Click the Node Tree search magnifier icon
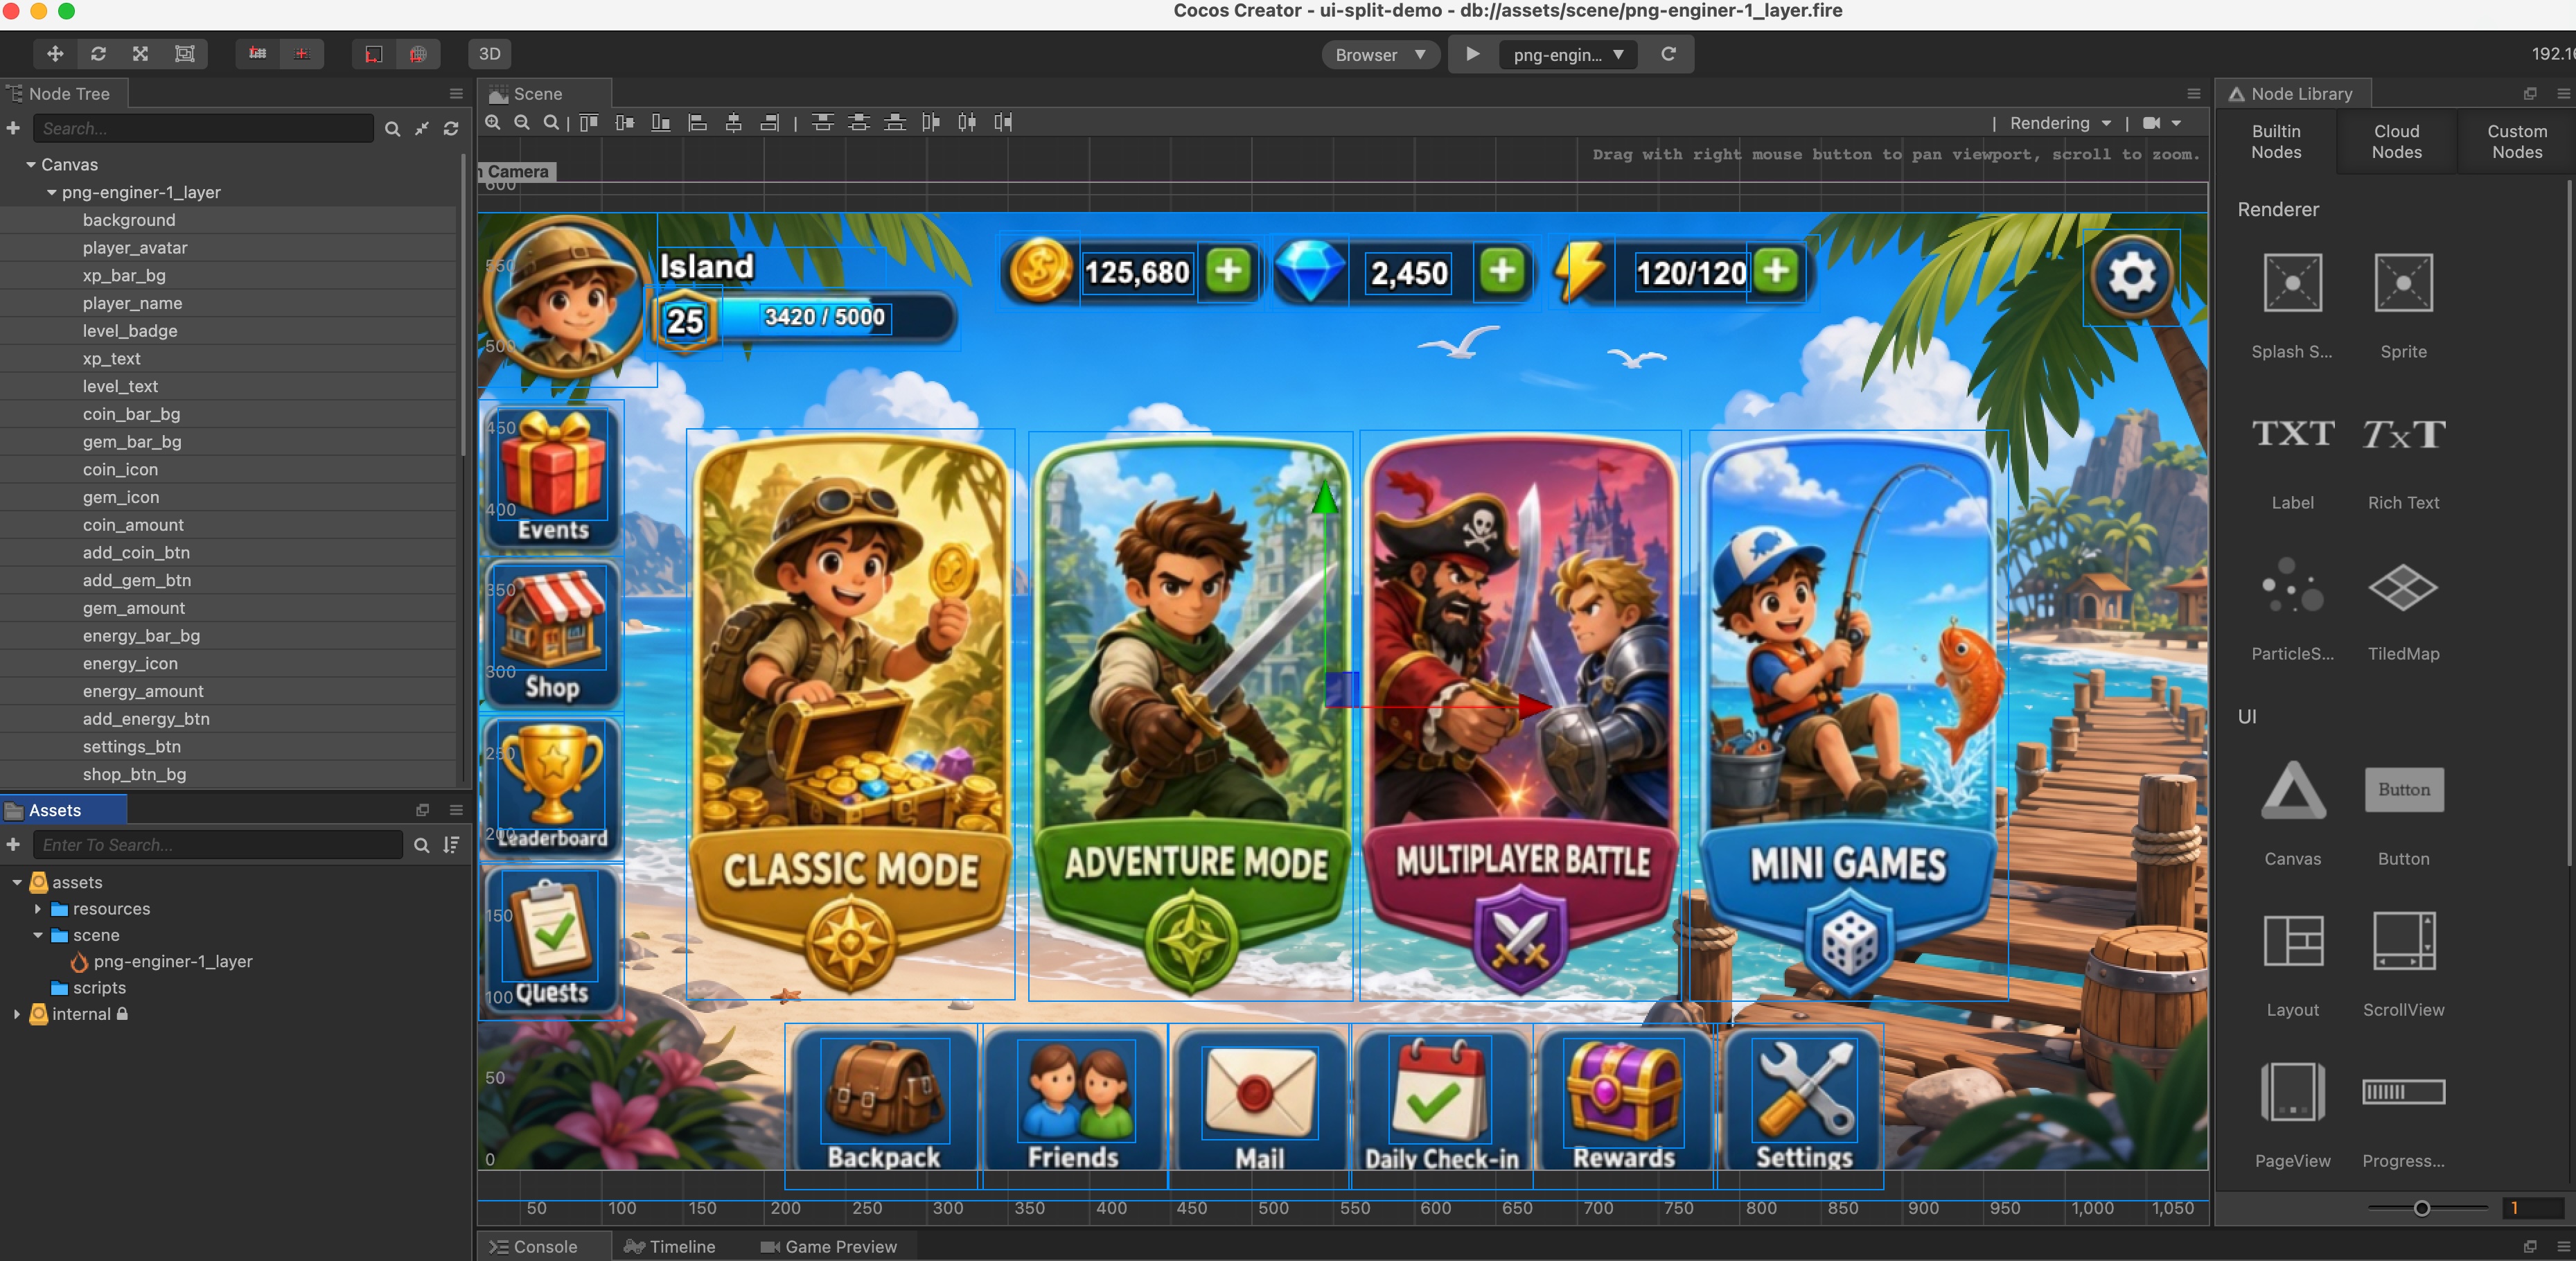Image resolution: width=2576 pixels, height=1261 pixels. [x=393, y=129]
